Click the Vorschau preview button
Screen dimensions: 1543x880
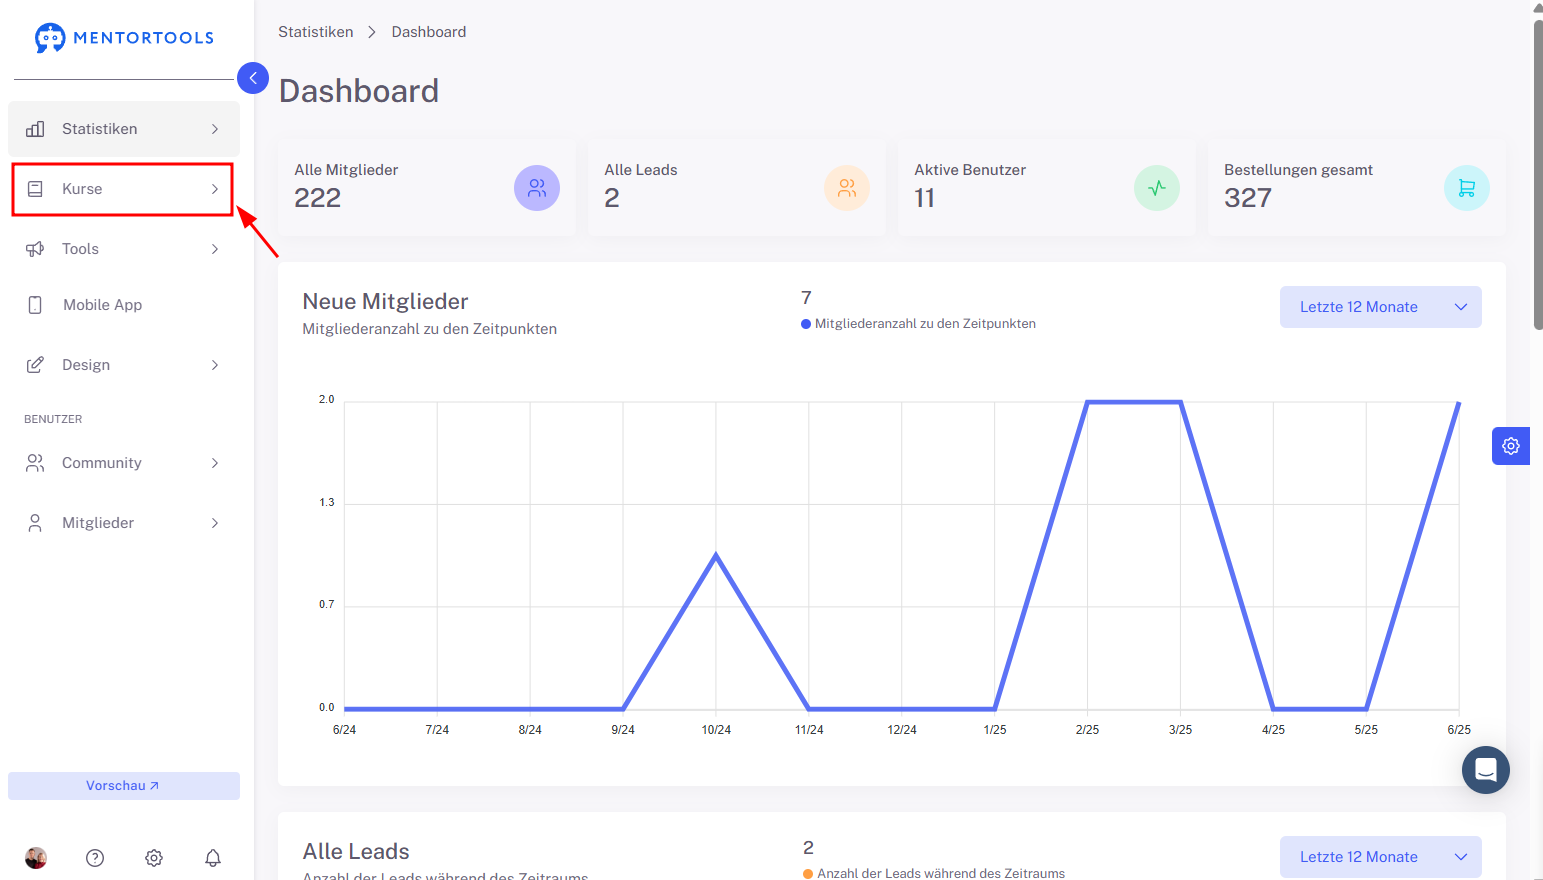(124, 786)
